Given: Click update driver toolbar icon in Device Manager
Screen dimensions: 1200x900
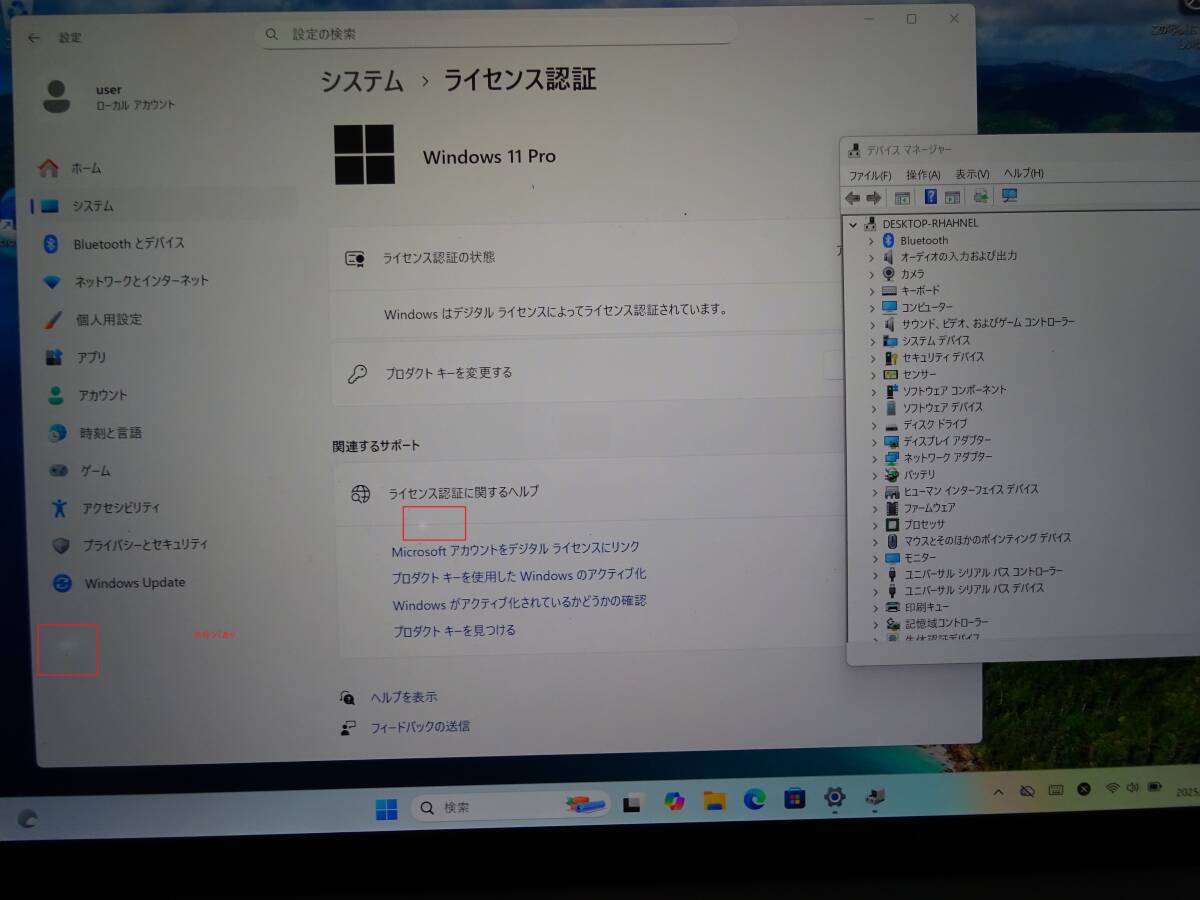Looking at the screenshot, I should click(980, 197).
